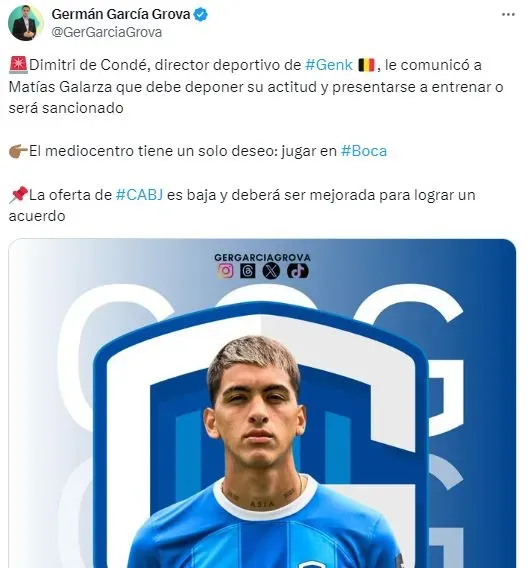Image resolution: width=529 pixels, height=568 pixels.
Task: Click the Genk crest shield behind the player
Action: click(x=261, y=435)
